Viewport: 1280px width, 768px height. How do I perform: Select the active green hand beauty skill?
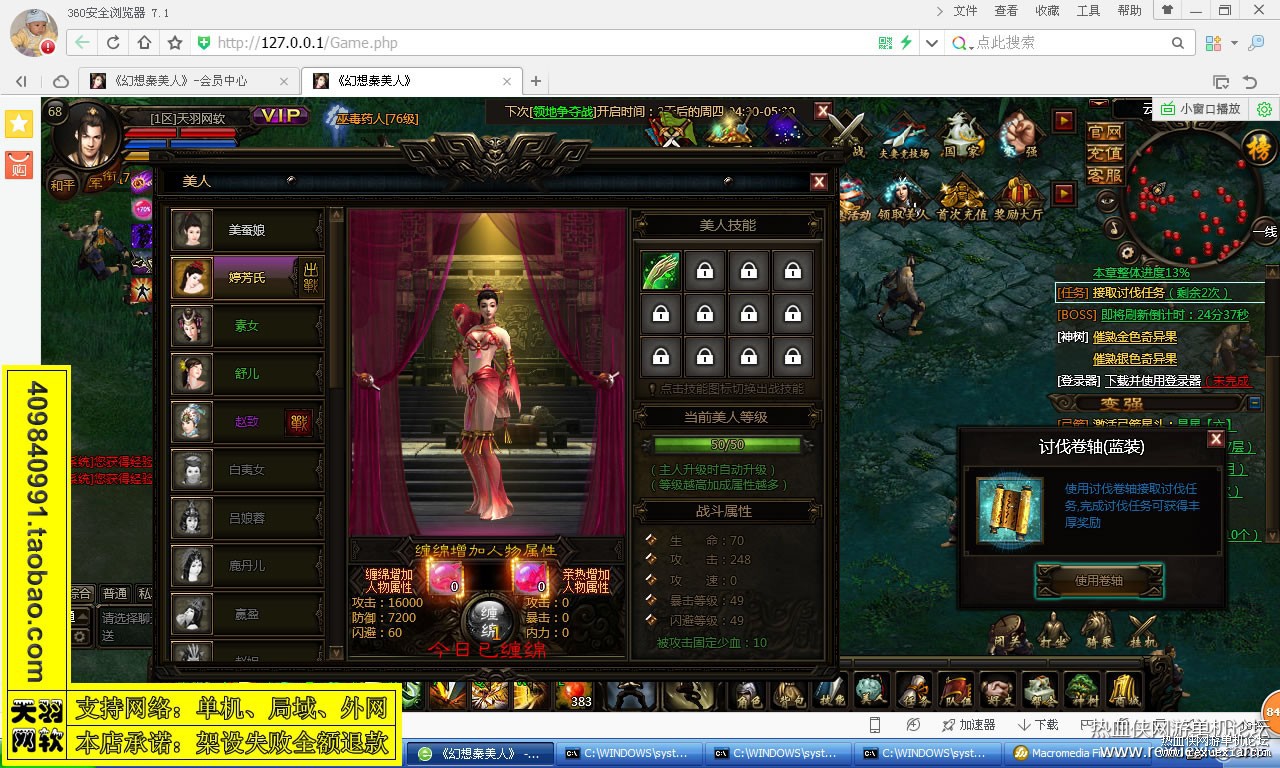pyautogui.click(x=661, y=270)
